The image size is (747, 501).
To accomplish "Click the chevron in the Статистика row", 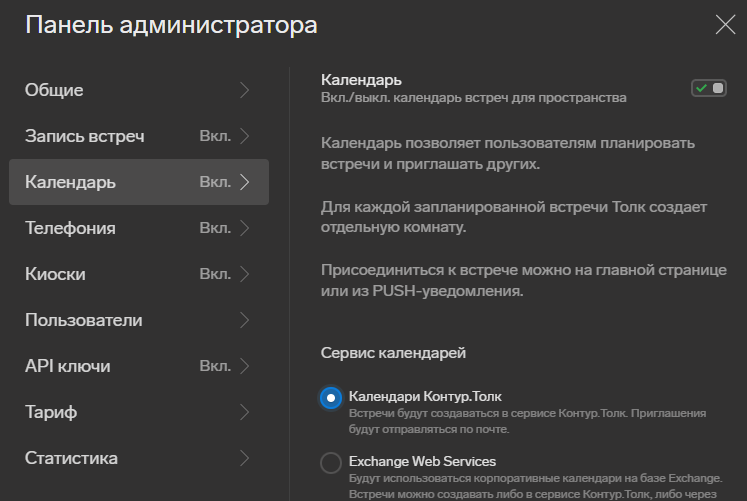I will pyautogui.click(x=244, y=458).
